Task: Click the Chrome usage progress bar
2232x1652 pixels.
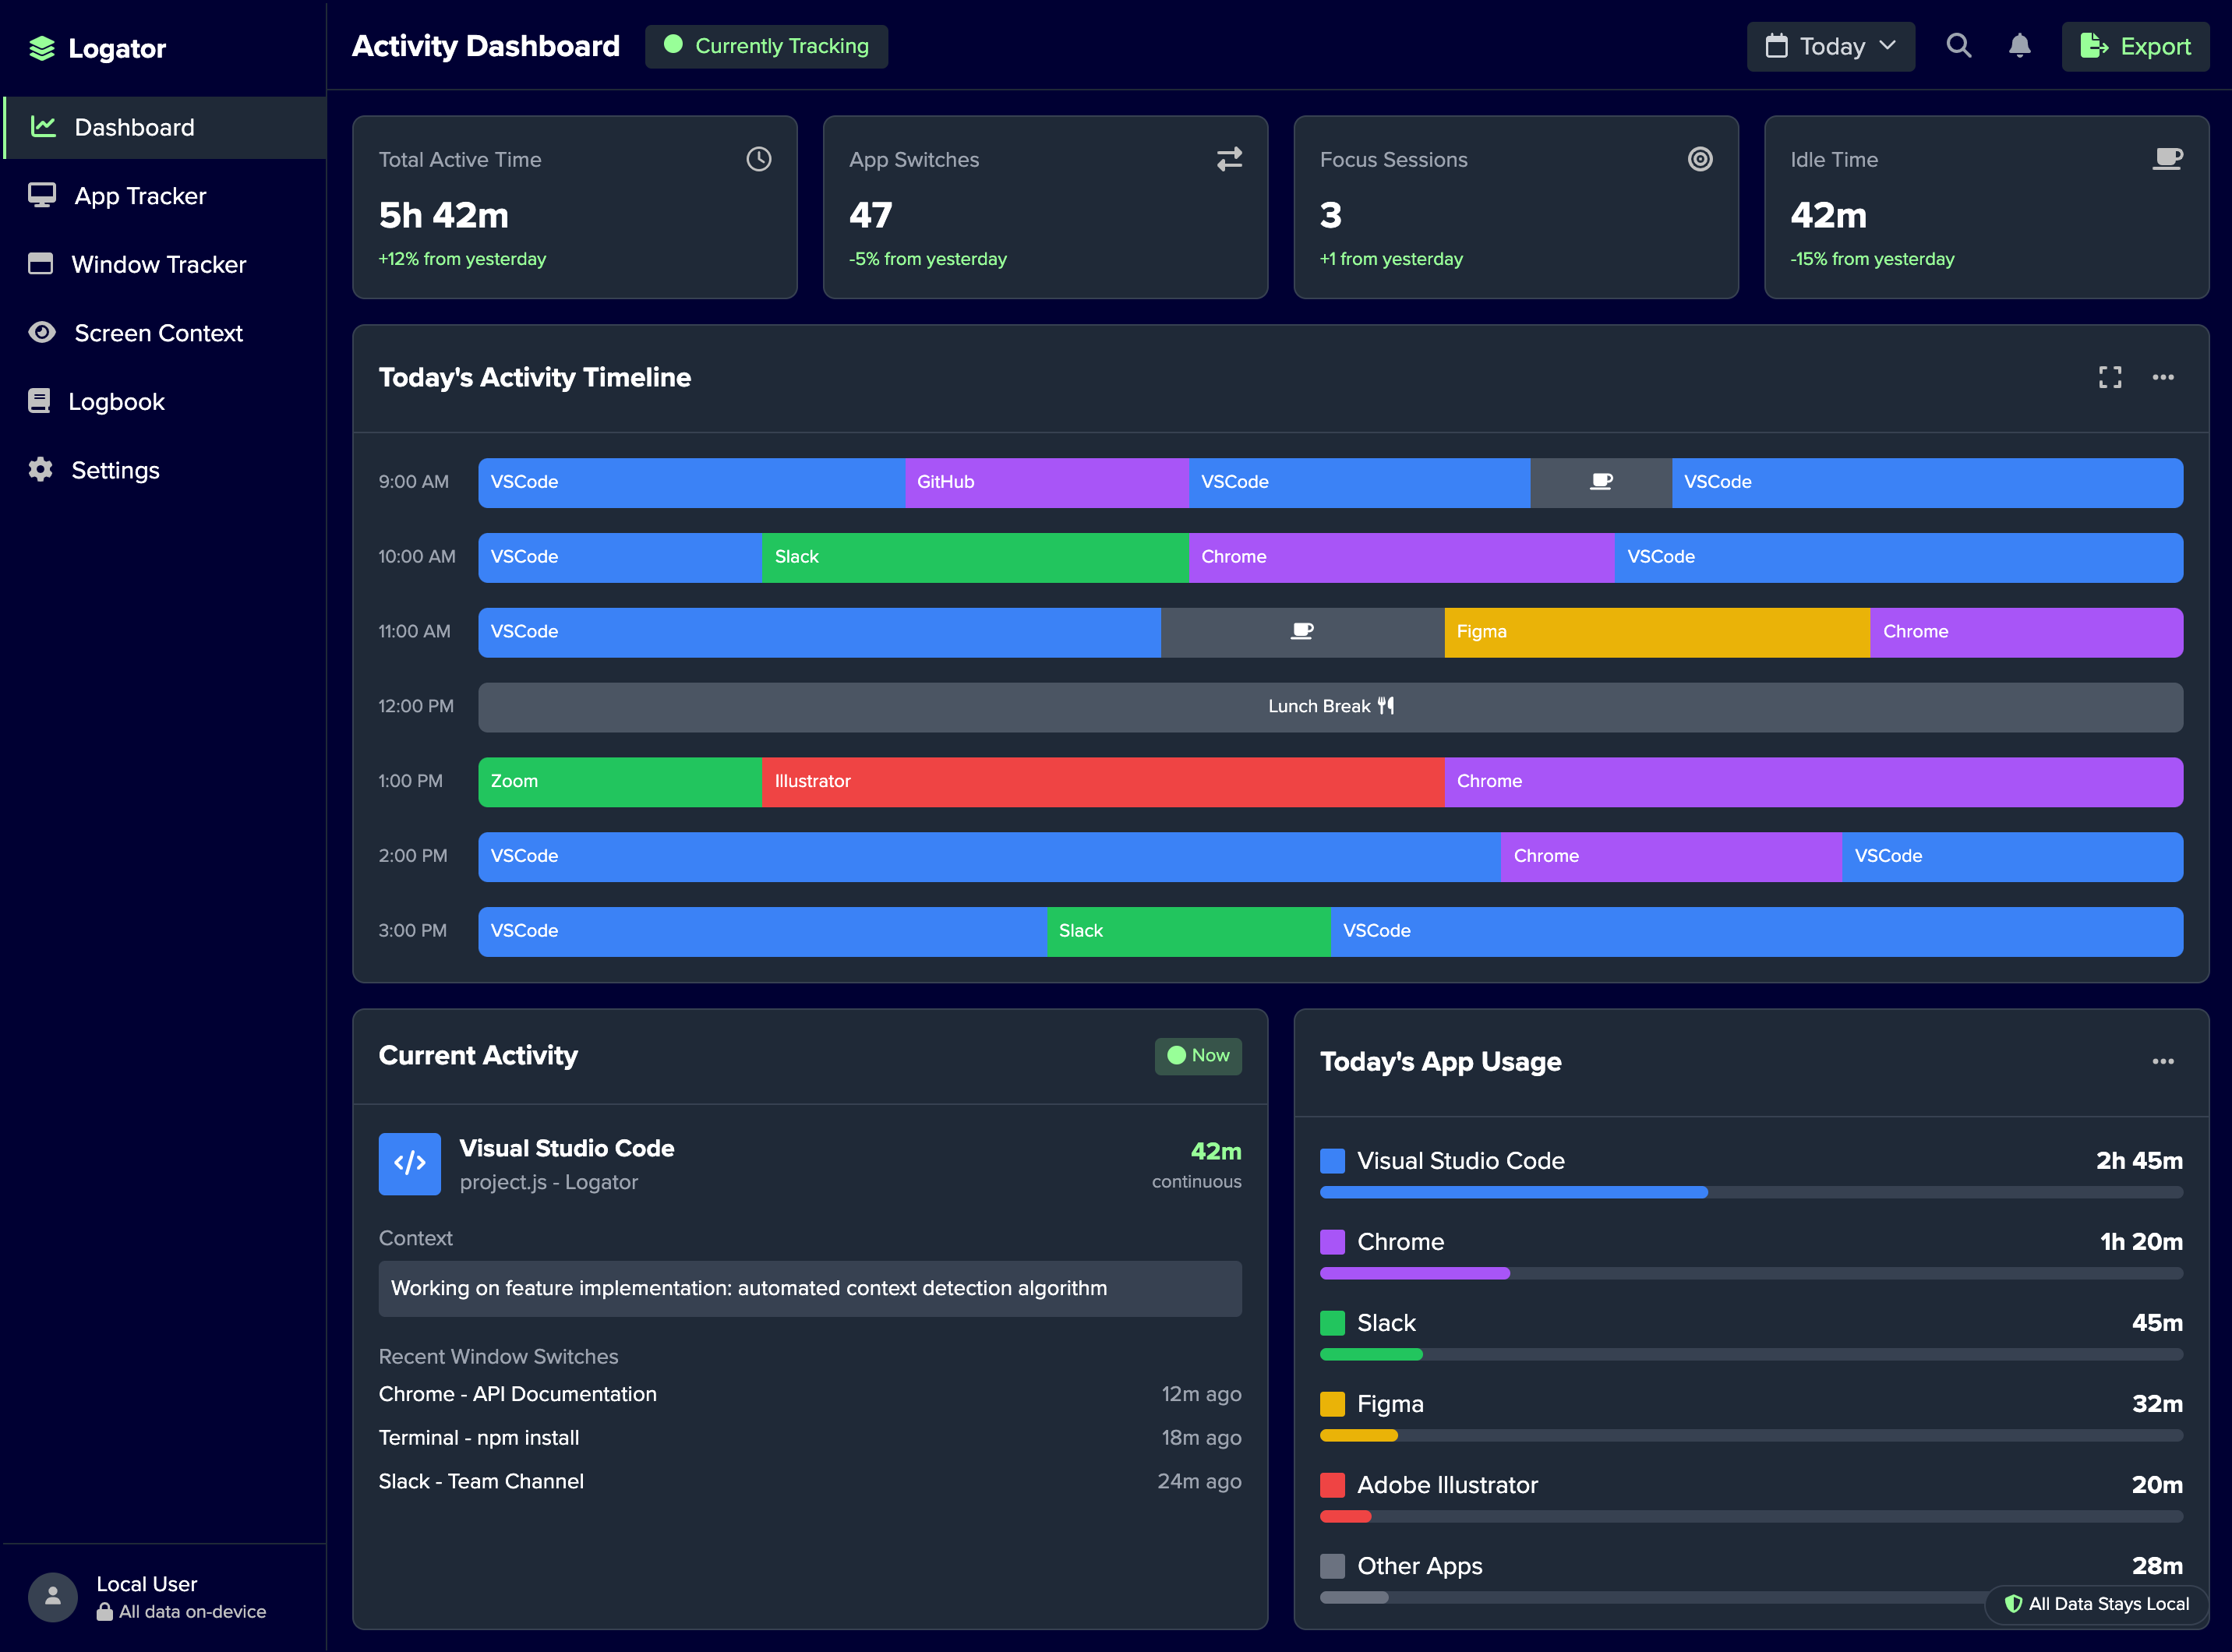Action: point(1751,1273)
